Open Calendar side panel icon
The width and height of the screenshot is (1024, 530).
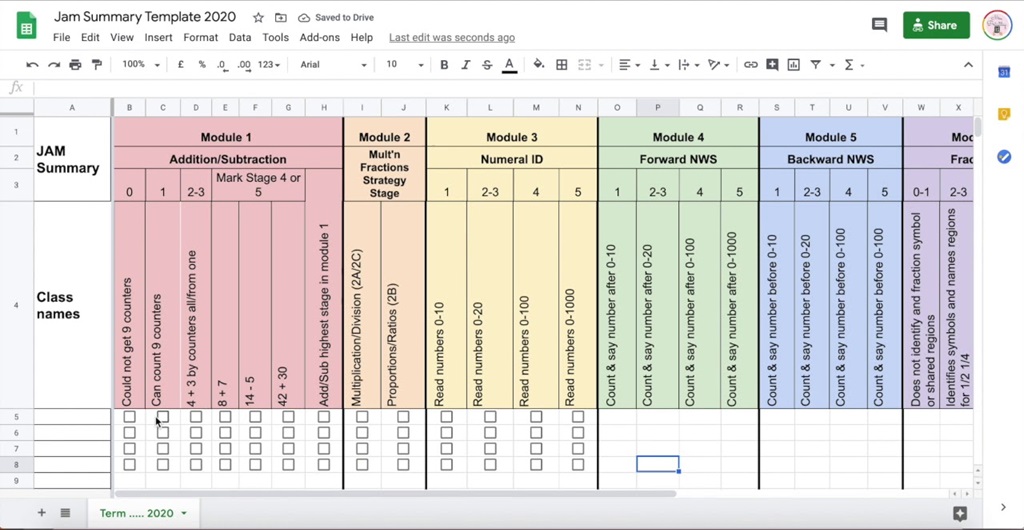tap(1004, 72)
